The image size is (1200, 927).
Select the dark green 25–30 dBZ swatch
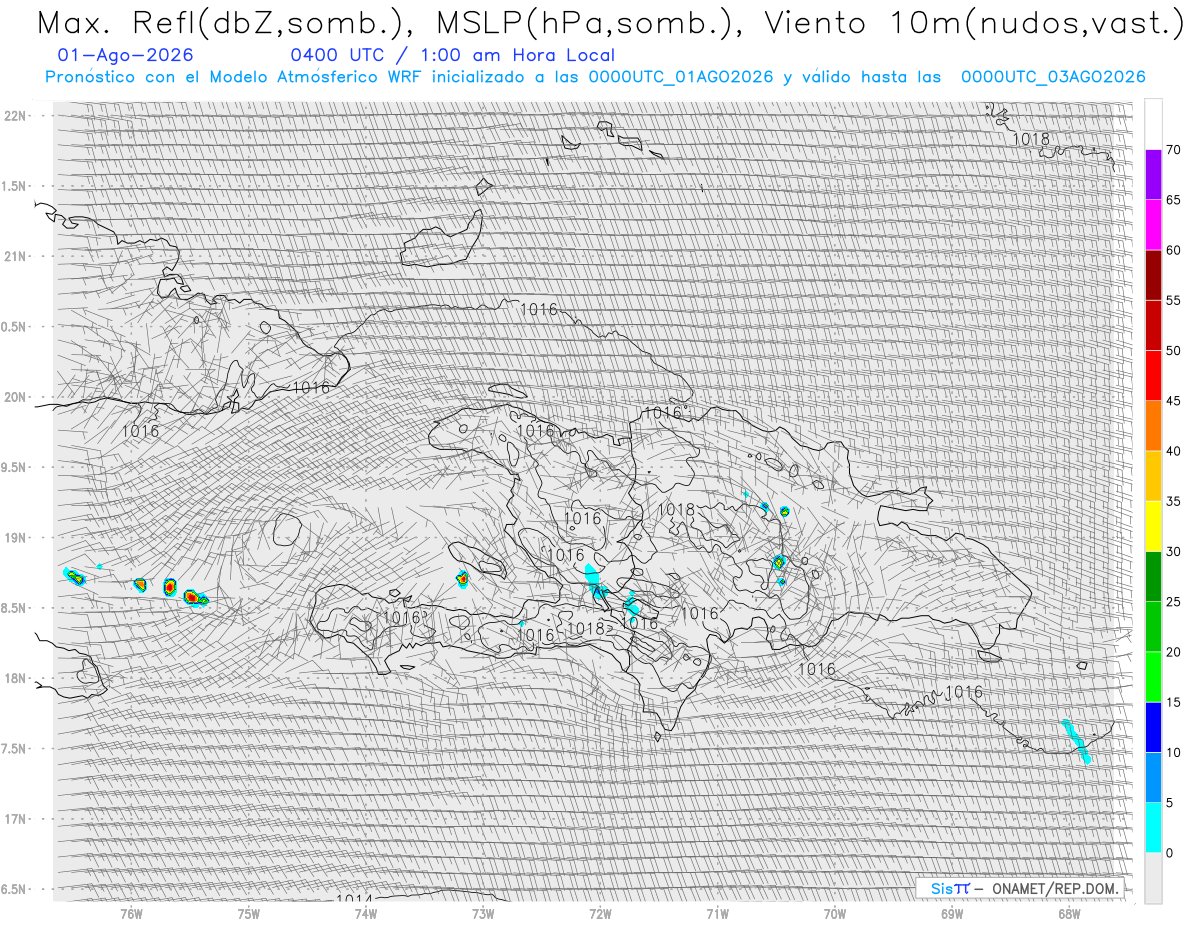[1153, 576]
